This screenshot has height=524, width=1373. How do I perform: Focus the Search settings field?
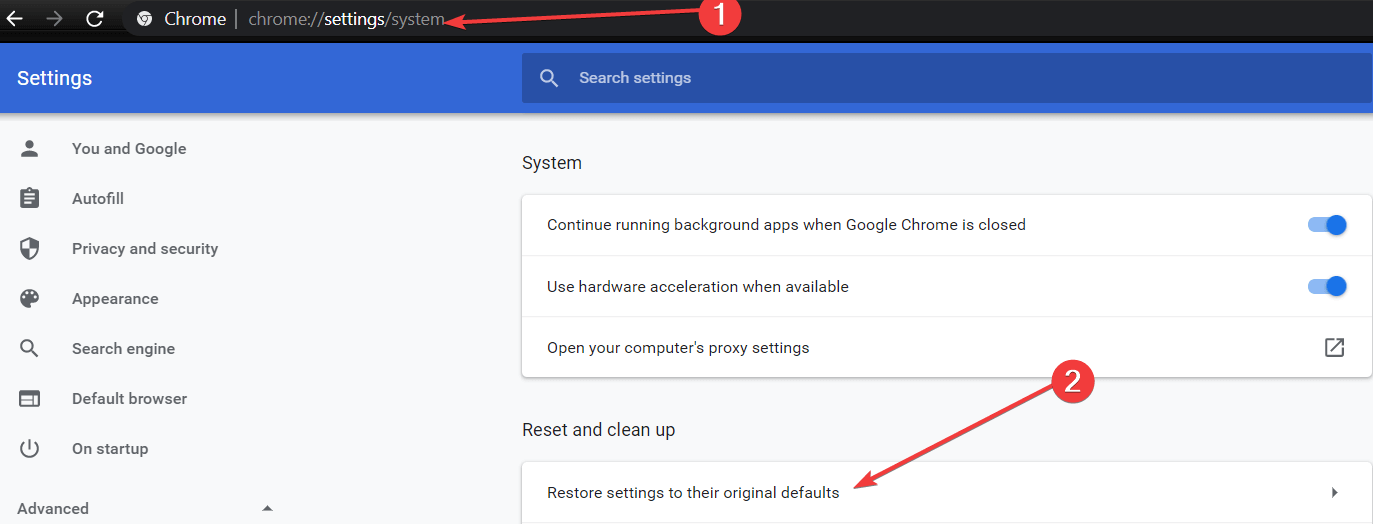tap(946, 78)
